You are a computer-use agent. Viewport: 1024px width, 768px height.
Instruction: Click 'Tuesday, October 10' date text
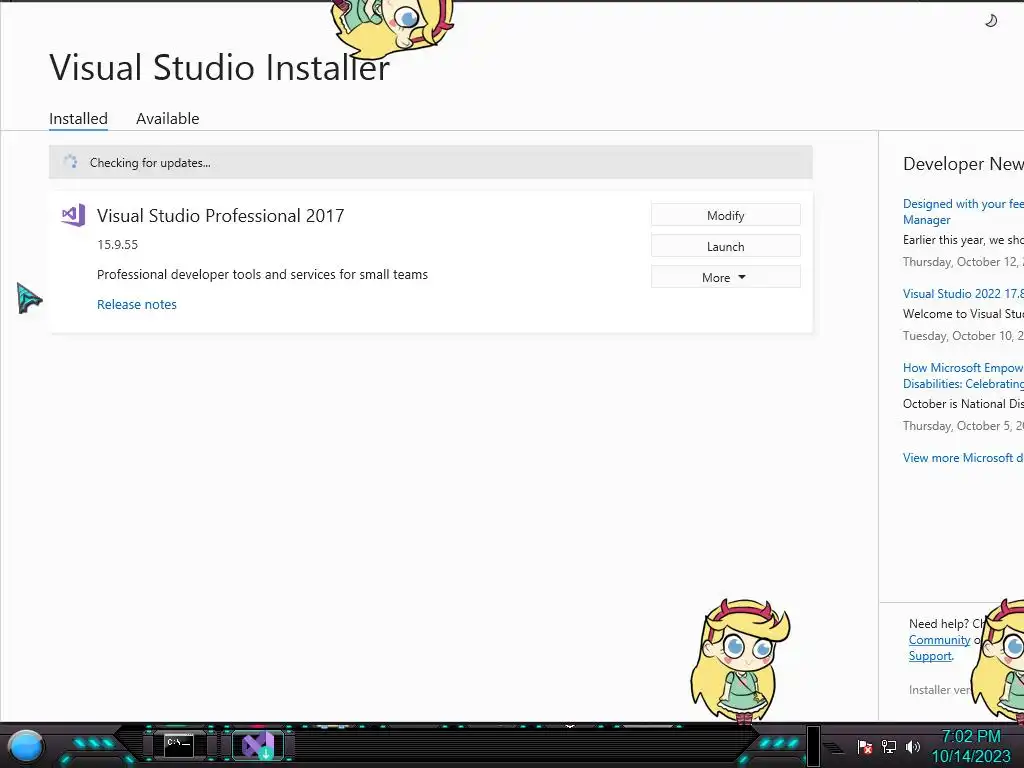[x=963, y=336]
